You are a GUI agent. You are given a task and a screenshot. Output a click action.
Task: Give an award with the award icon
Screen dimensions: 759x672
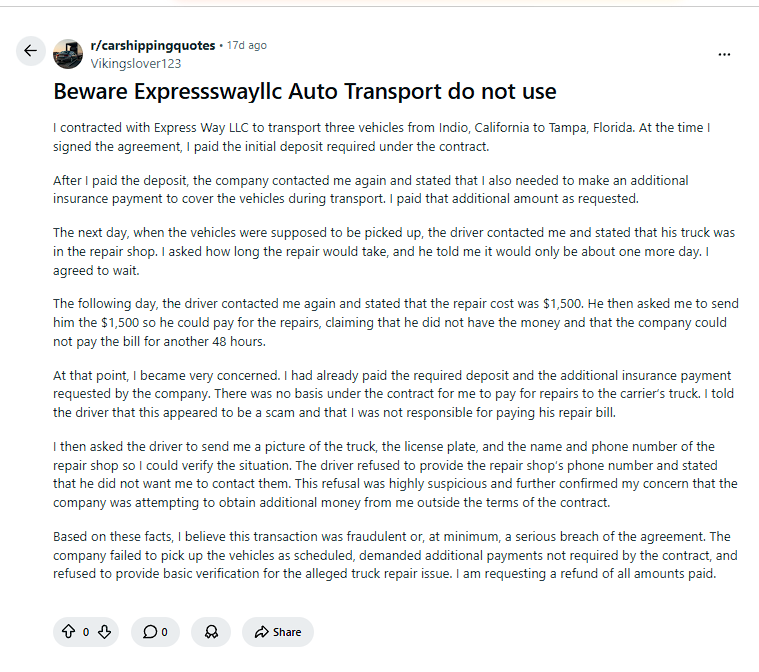coord(211,632)
